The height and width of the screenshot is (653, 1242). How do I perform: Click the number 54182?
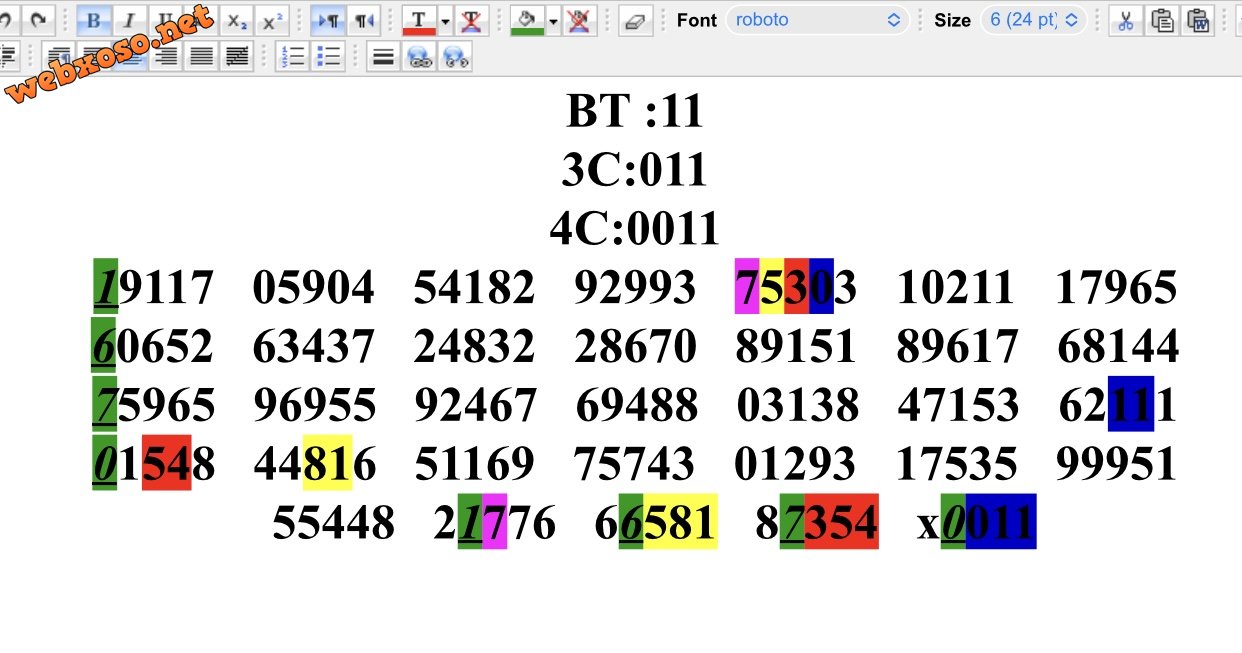coord(475,288)
